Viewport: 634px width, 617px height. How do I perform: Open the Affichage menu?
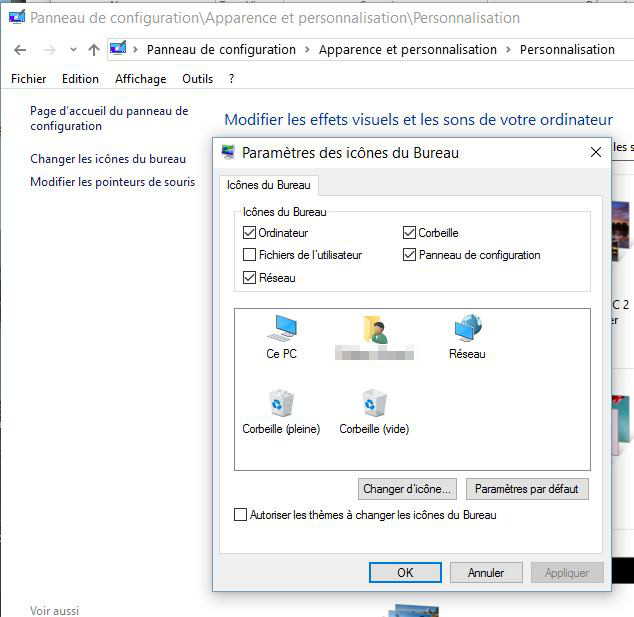tap(141, 79)
